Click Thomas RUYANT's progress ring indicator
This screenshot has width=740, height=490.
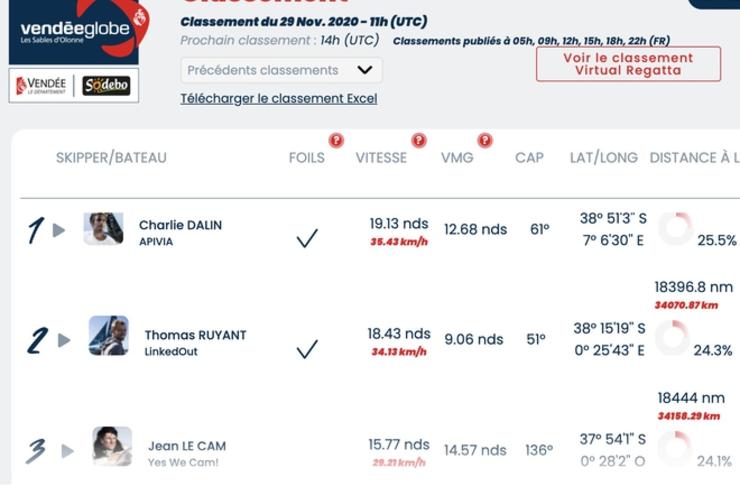click(672, 338)
